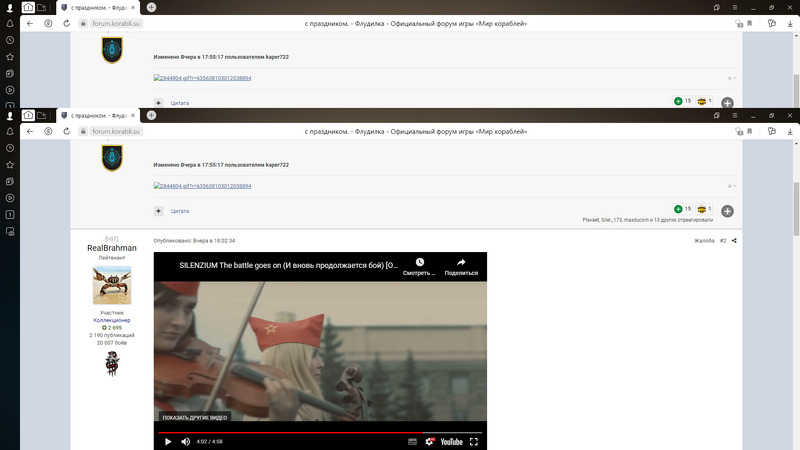Open history clock in lower window sidebar
Viewport: 800px width, 450px height.
pyautogui.click(x=10, y=148)
